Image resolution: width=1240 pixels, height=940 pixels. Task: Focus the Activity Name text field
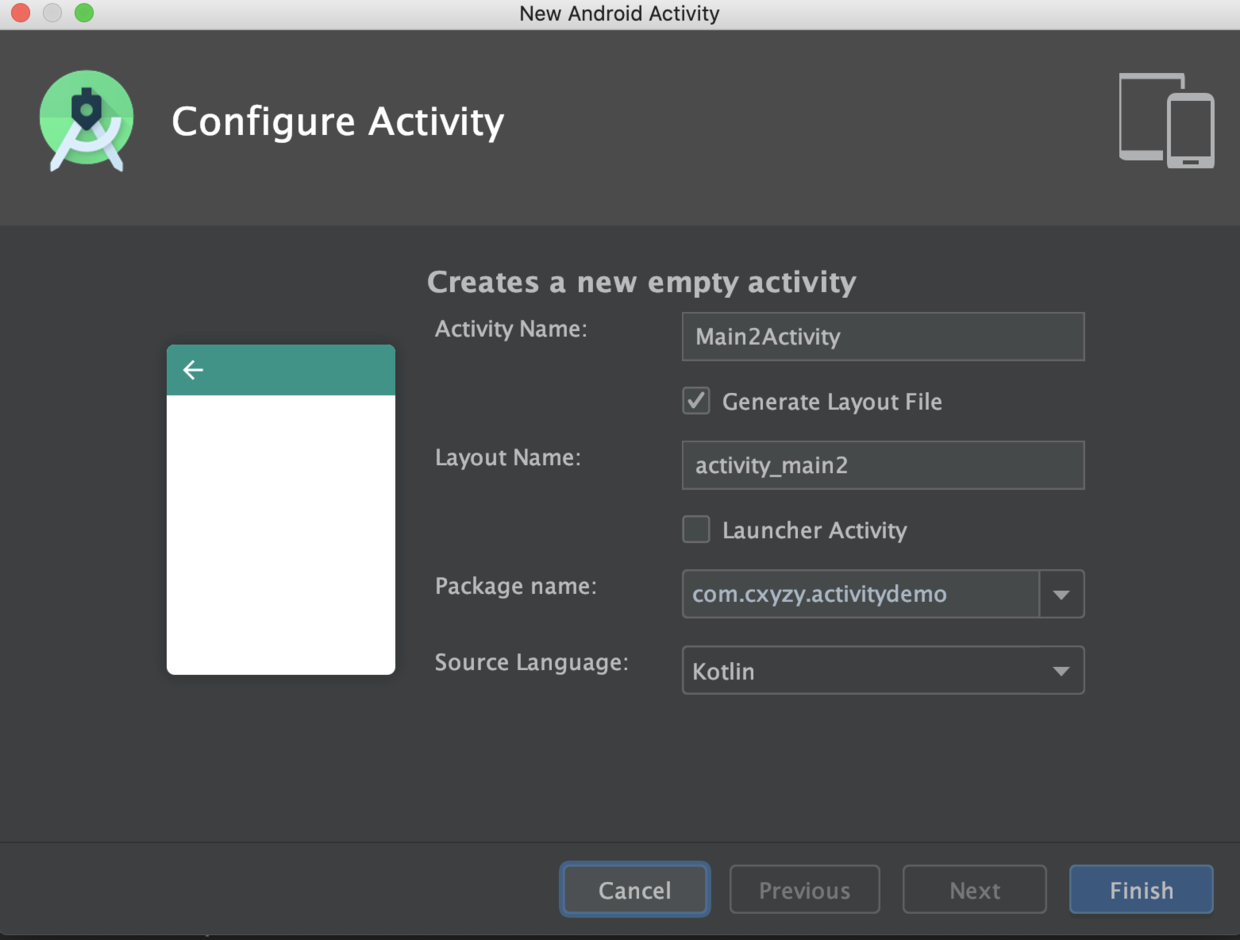tap(882, 337)
